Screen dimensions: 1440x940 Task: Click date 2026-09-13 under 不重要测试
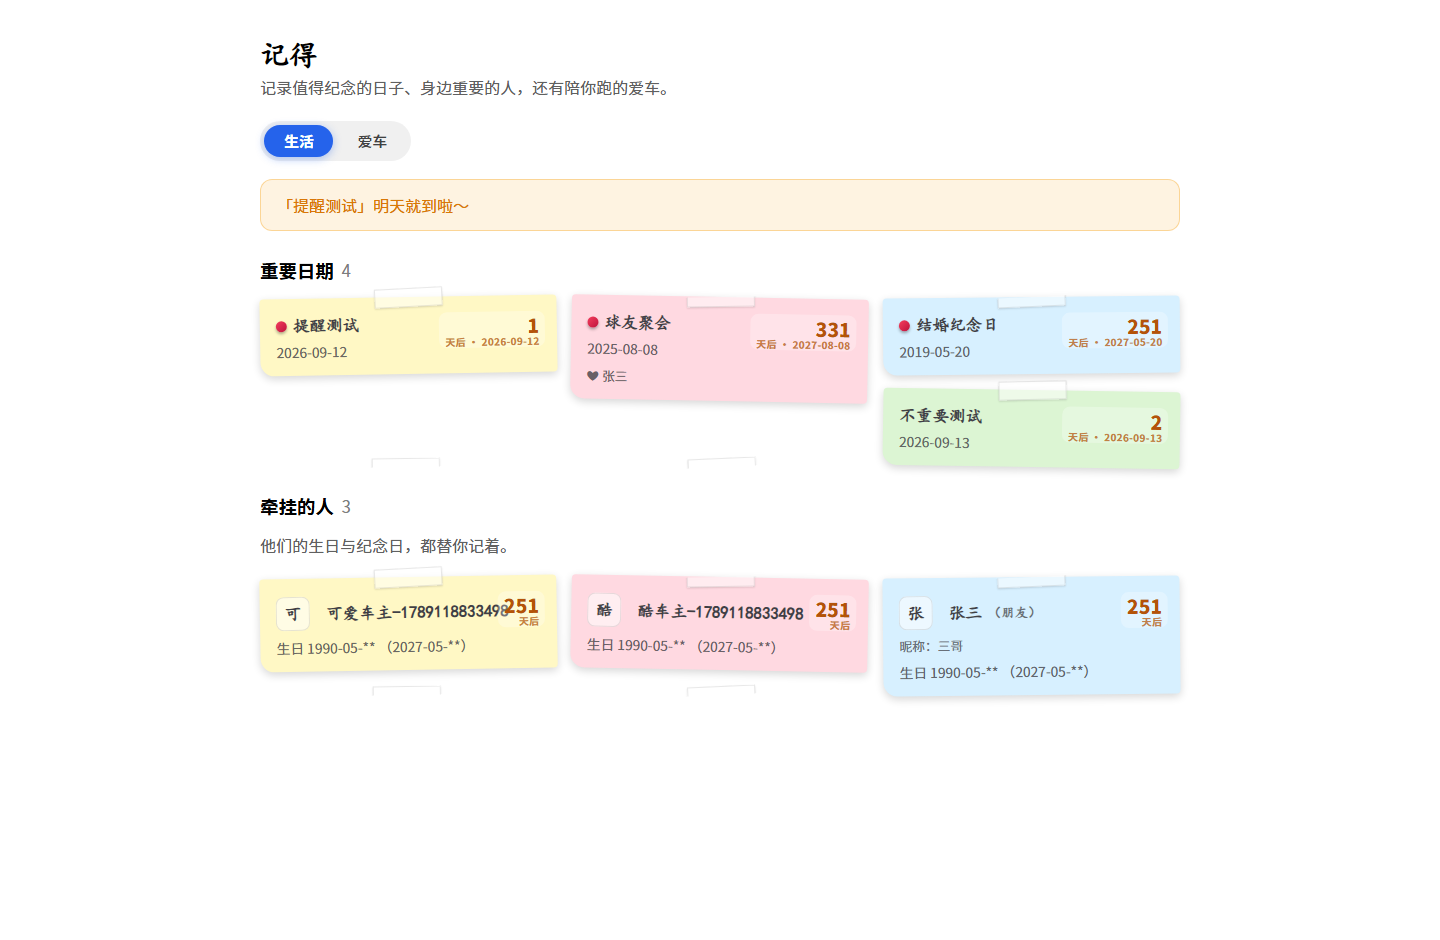click(x=934, y=442)
